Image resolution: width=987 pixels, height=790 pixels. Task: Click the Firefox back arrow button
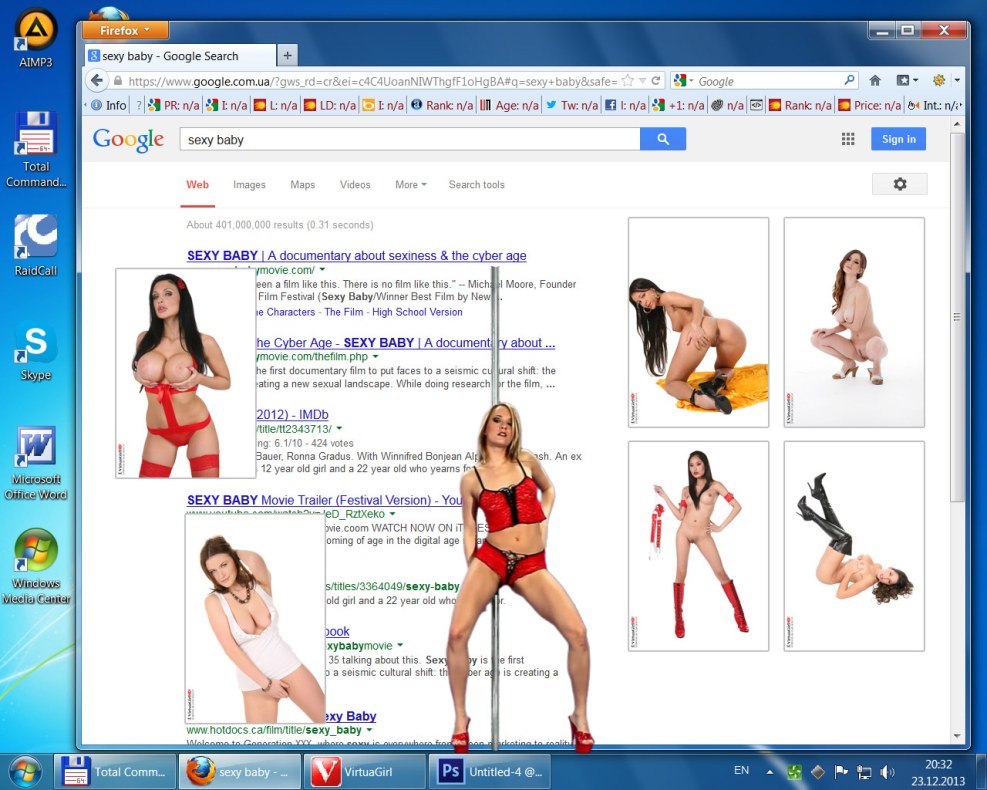pos(97,81)
